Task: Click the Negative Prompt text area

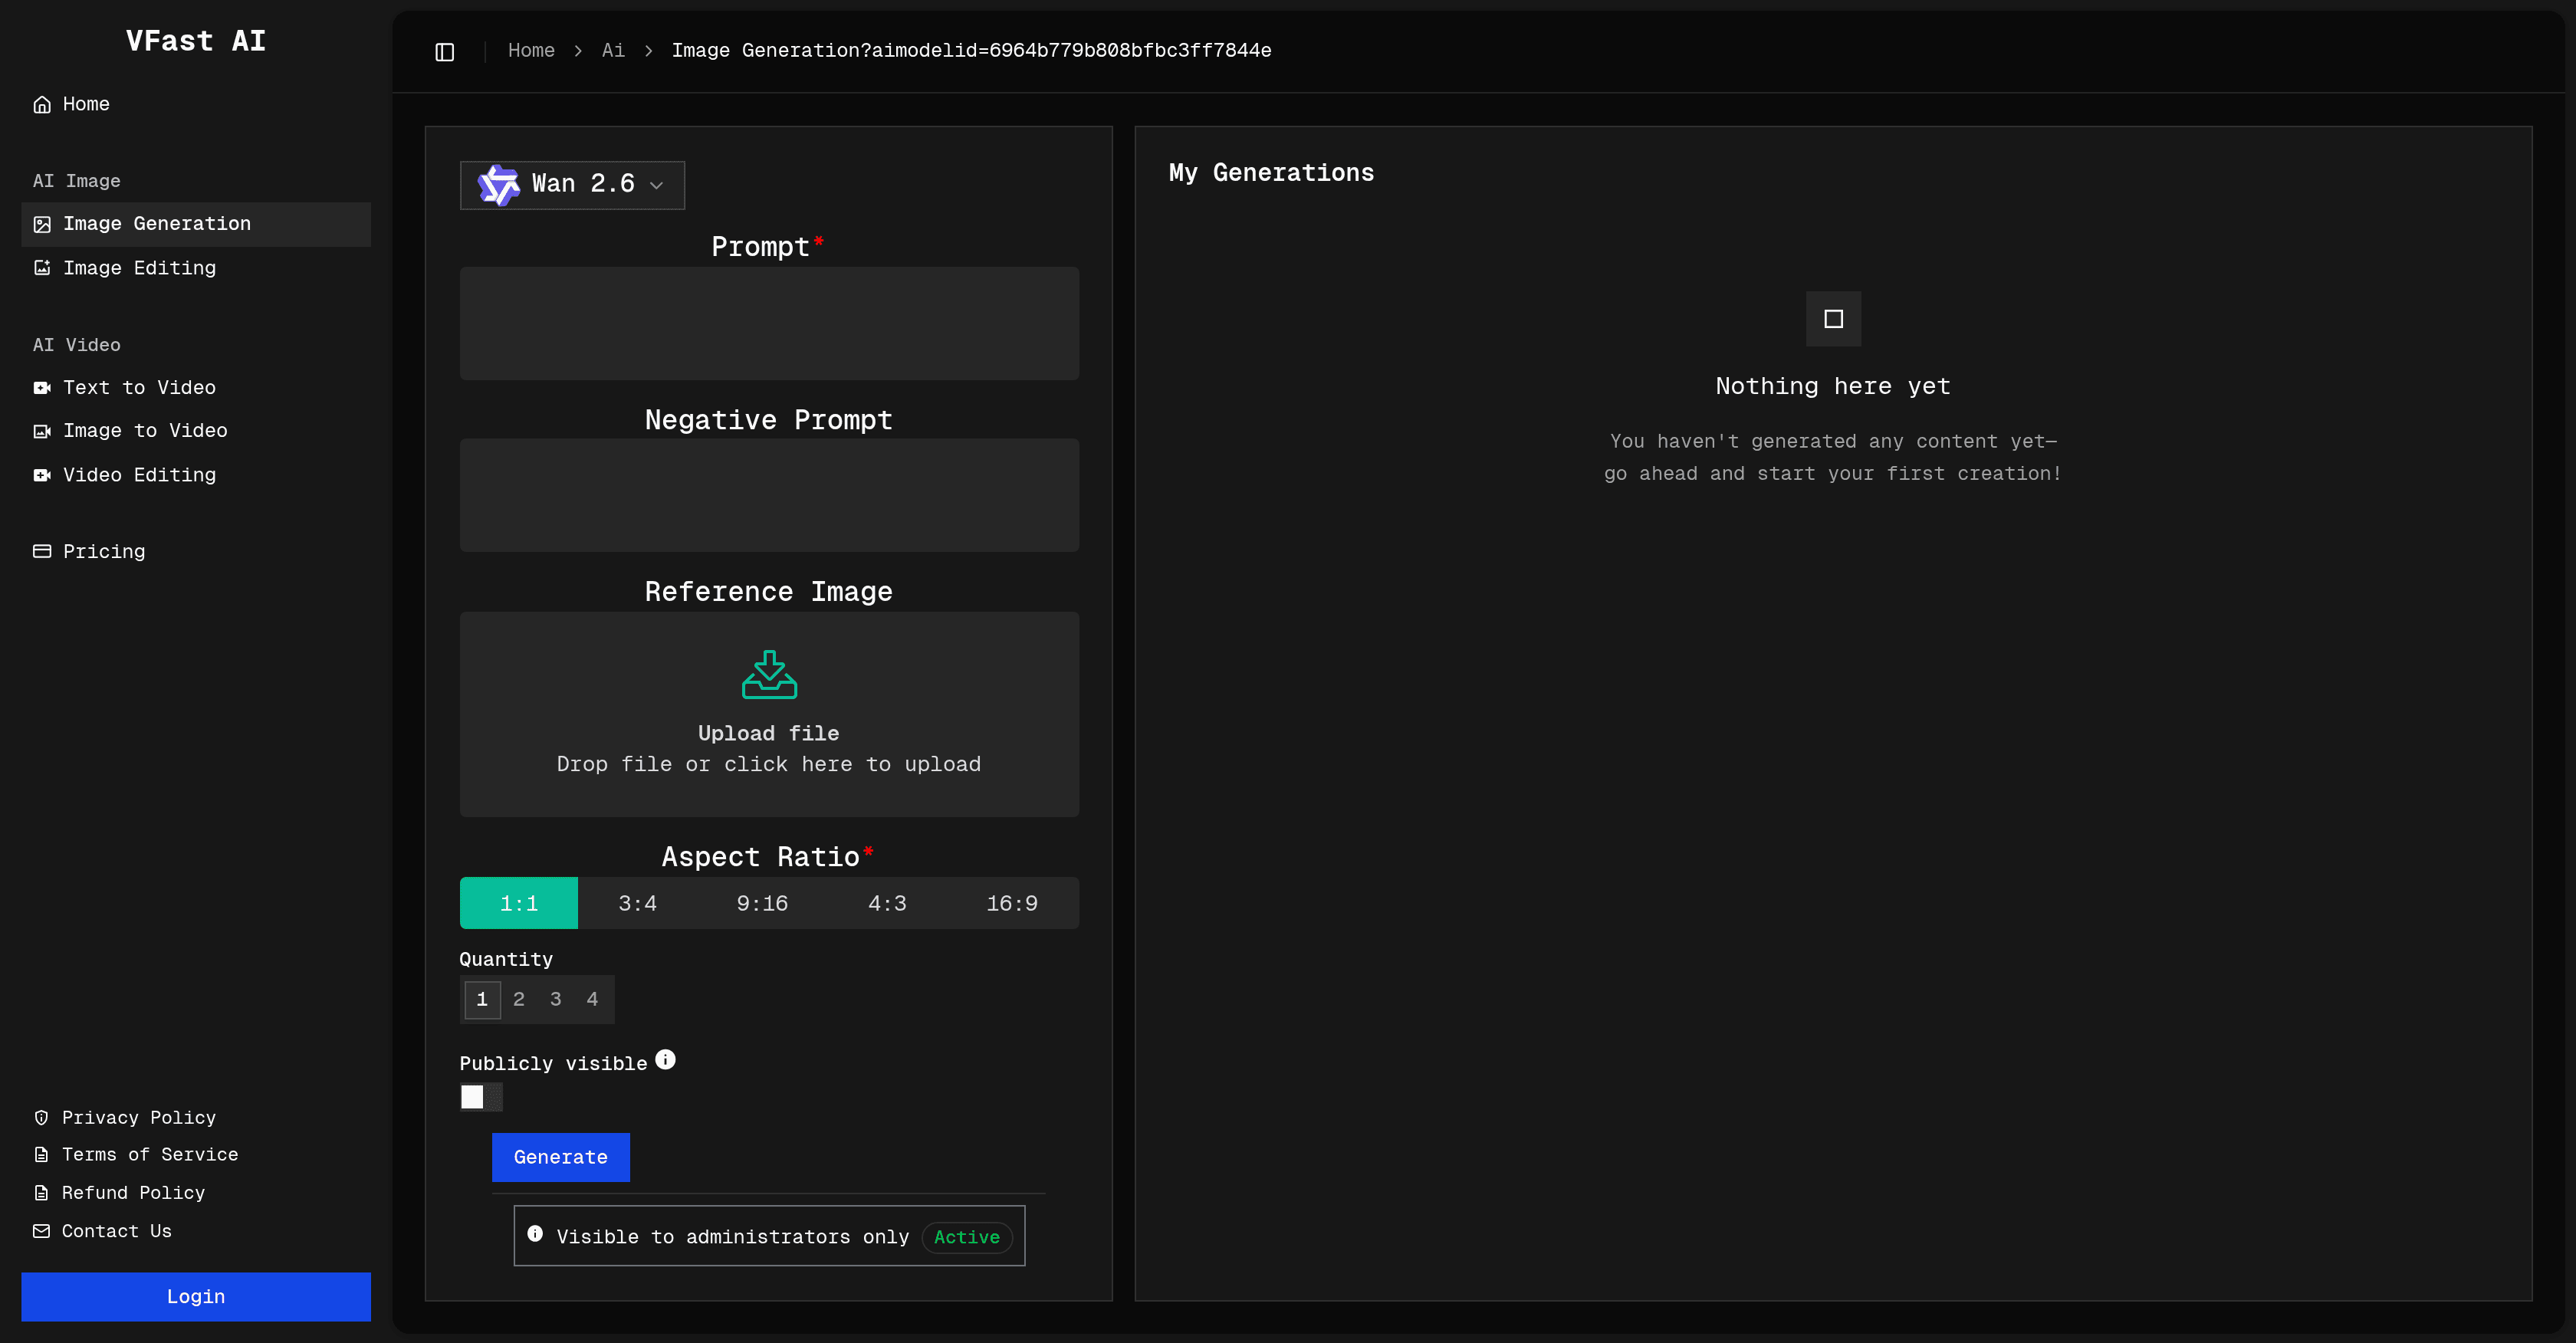Action: click(x=768, y=494)
